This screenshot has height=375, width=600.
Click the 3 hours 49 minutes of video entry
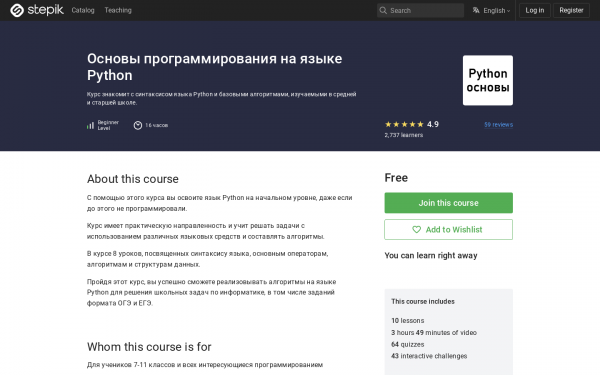pyautogui.click(x=434, y=333)
